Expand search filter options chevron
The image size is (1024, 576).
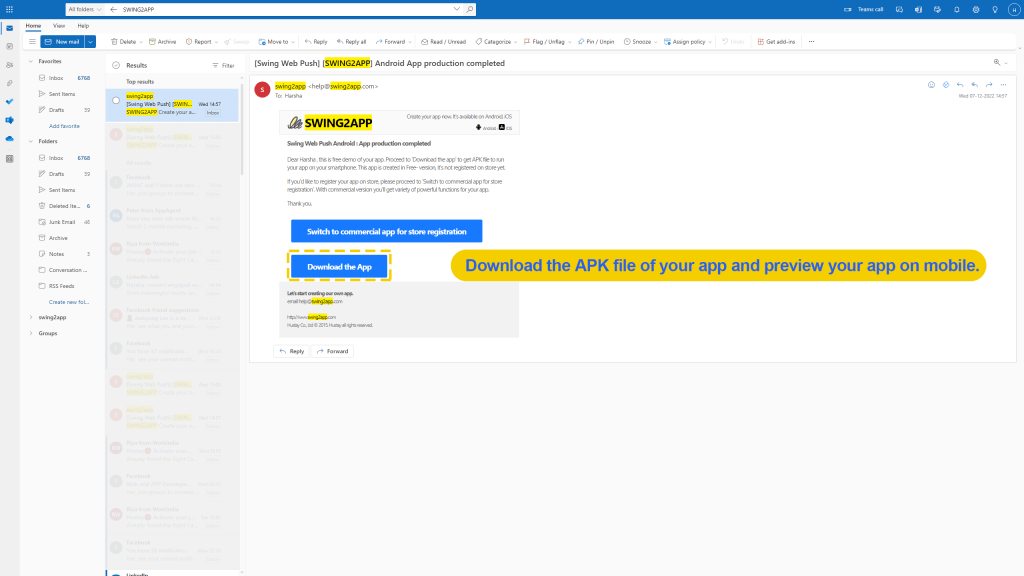456,9
